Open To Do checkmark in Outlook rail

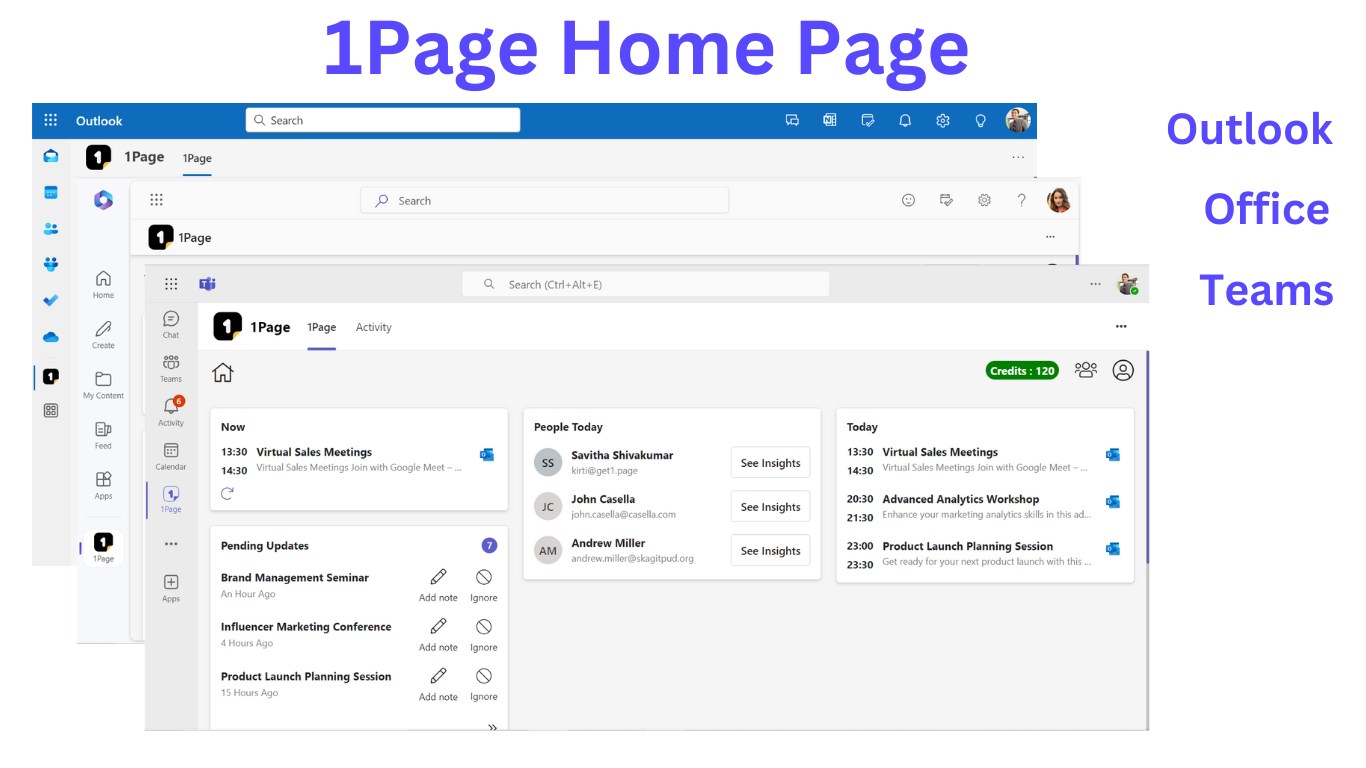(x=51, y=300)
